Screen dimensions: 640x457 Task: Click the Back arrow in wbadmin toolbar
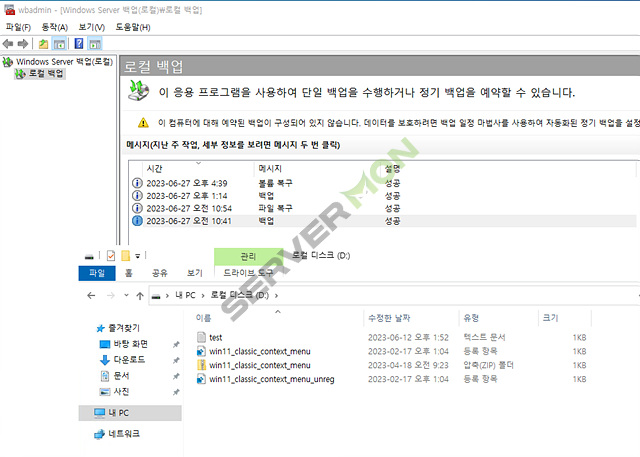pyautogui.click(x=7, y=43)
